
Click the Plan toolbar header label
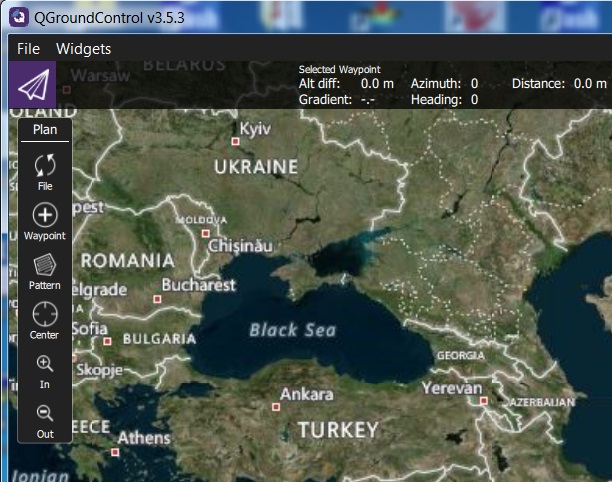pyautogui.click(x=45, y=129)
